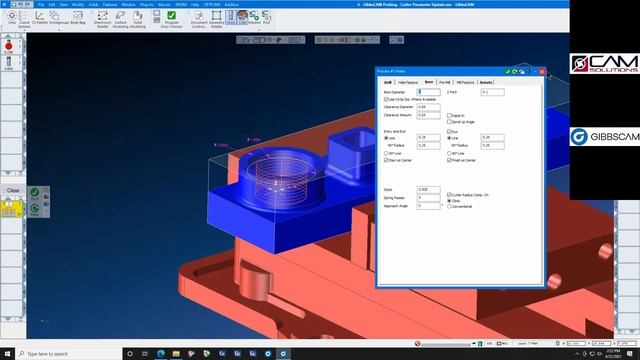Open Edge browser from the taskbar
Screen dimensions: 640x360
pyautogui.click(x=161, y=353)
